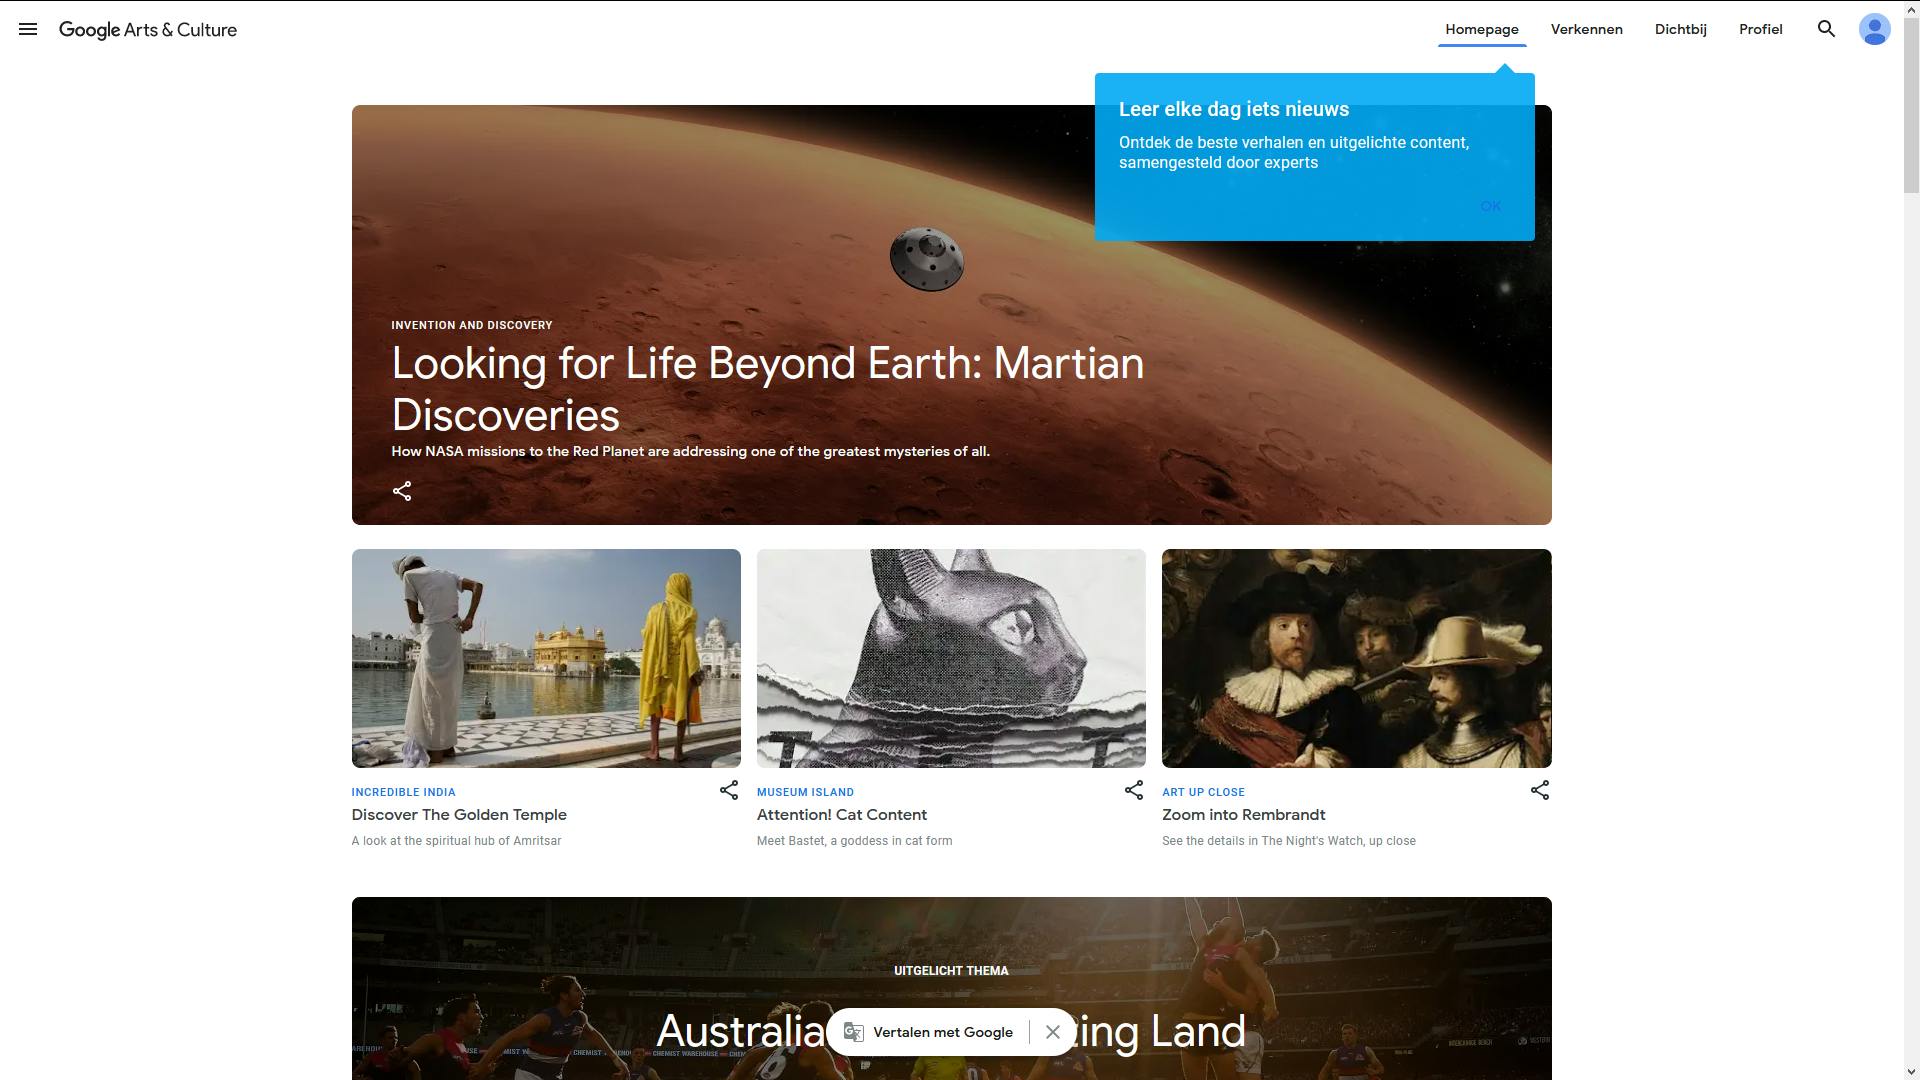Open the search function
This screenshot has width=1920, height=1080.
pos(1826,29)
